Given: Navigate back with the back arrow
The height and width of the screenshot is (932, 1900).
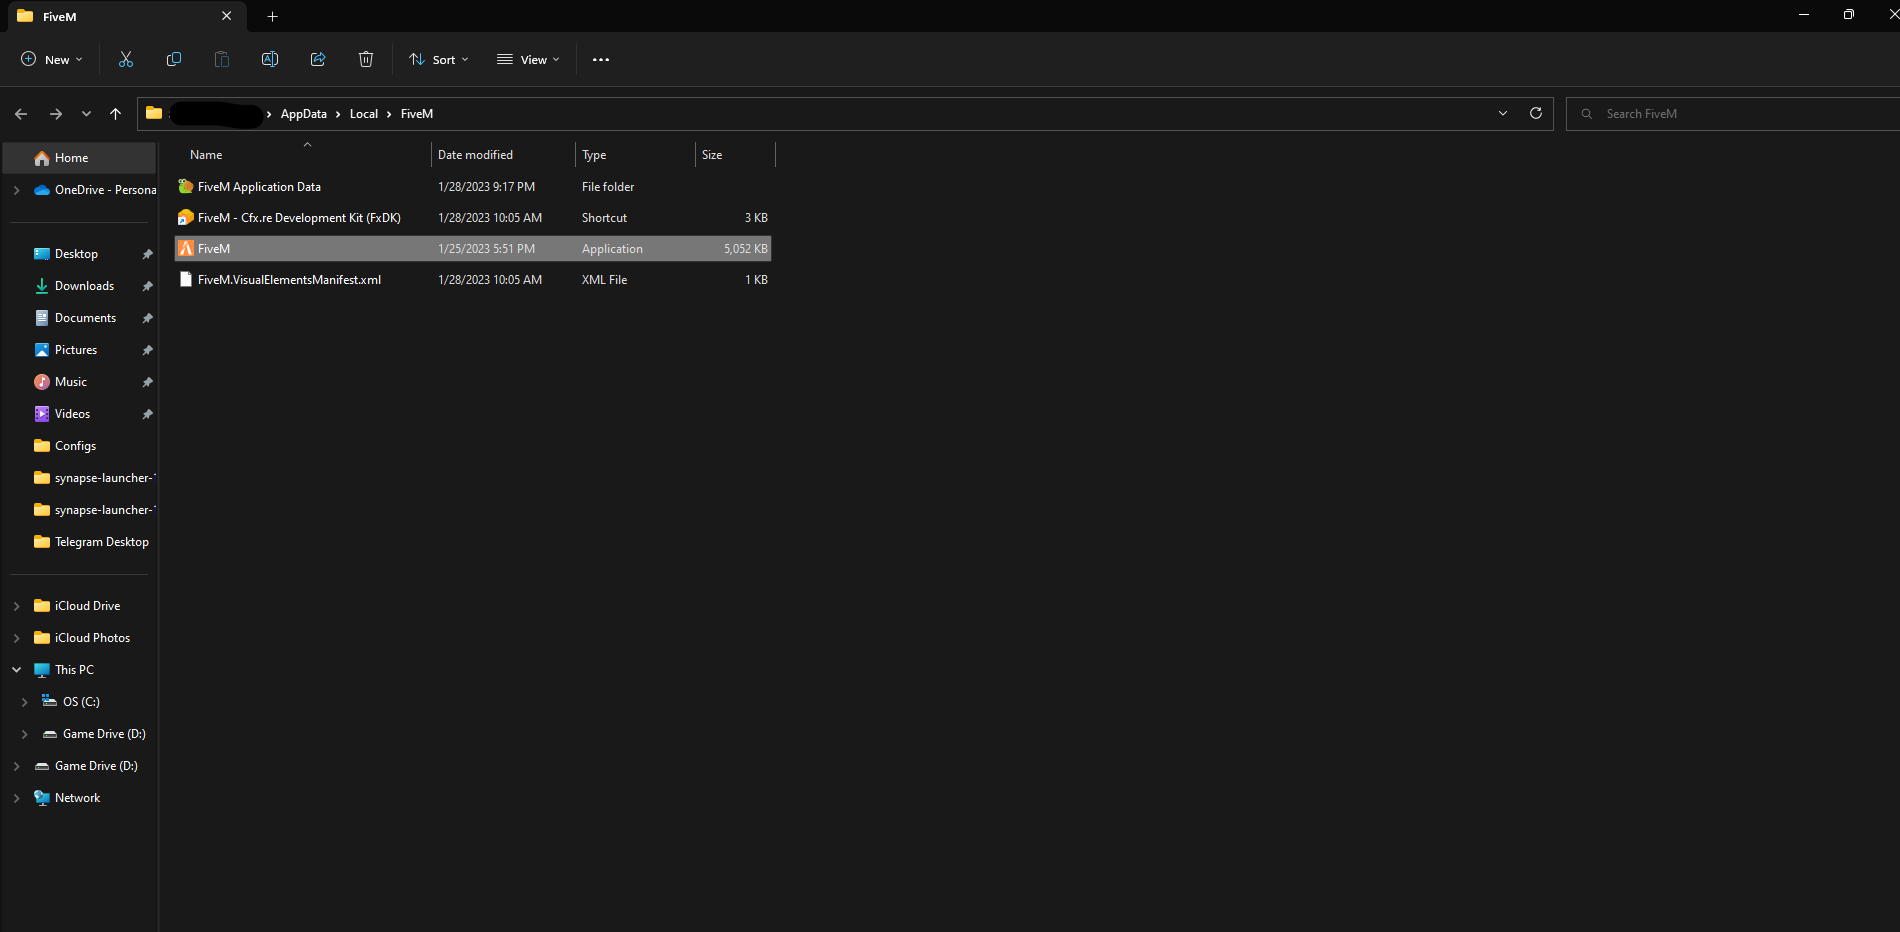Looking at the screenshot, I should tap(21, 114).
